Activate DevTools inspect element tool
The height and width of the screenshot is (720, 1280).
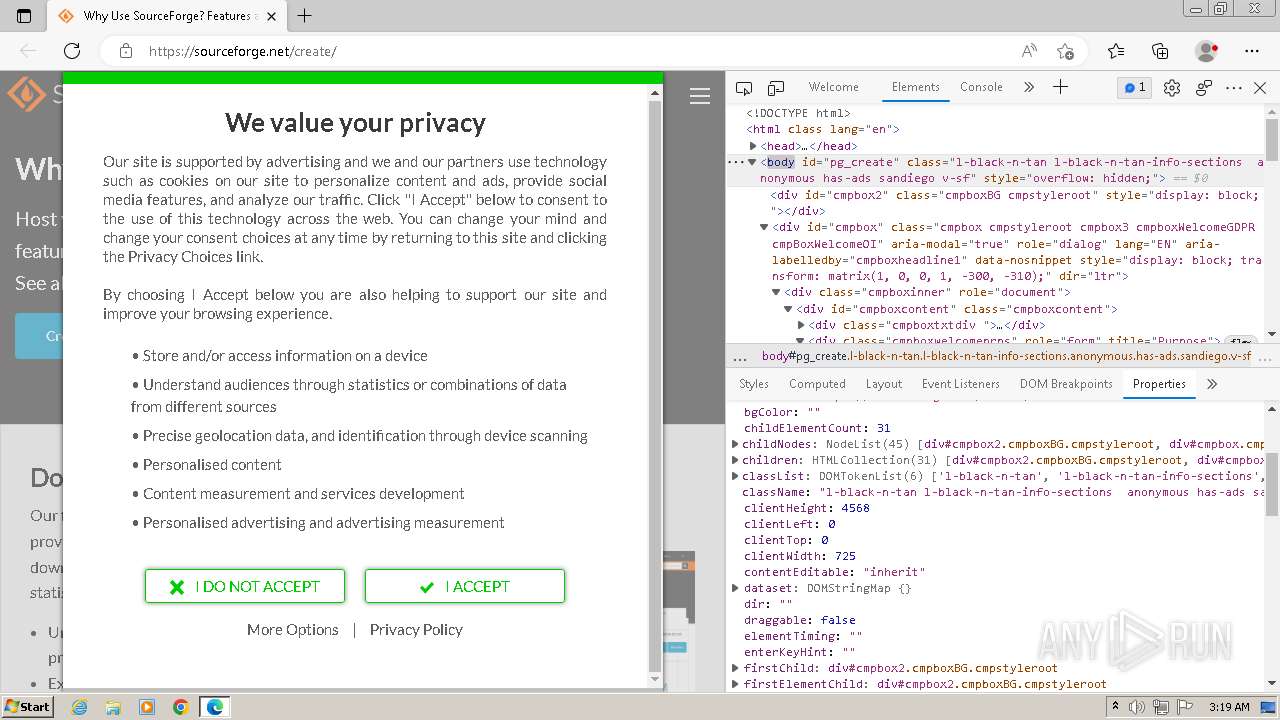click(x=743, y=88)
